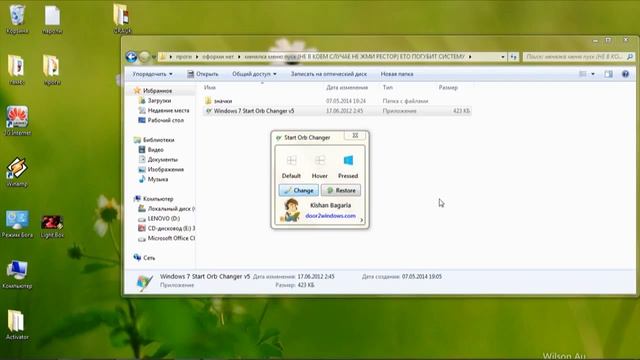Viewport: 640px width, 360px height.
Task: Click the Explorer forward arrow button
Action: [x=144, y=57]
